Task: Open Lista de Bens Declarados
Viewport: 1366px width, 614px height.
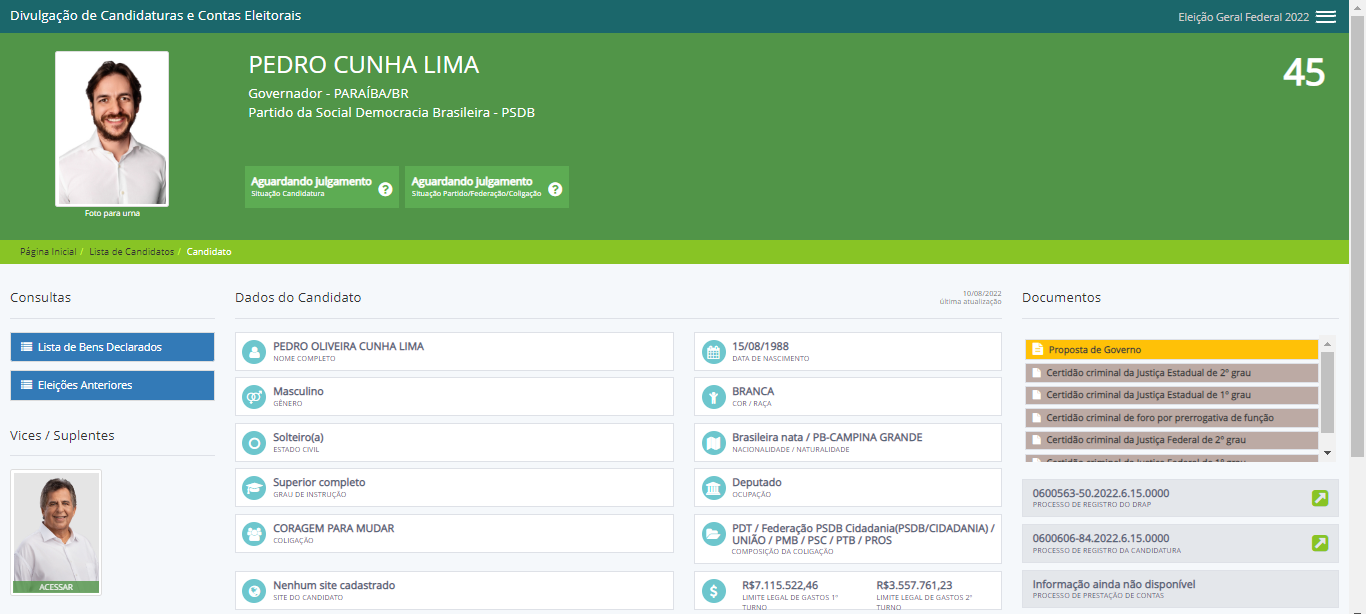Action: 112,347
